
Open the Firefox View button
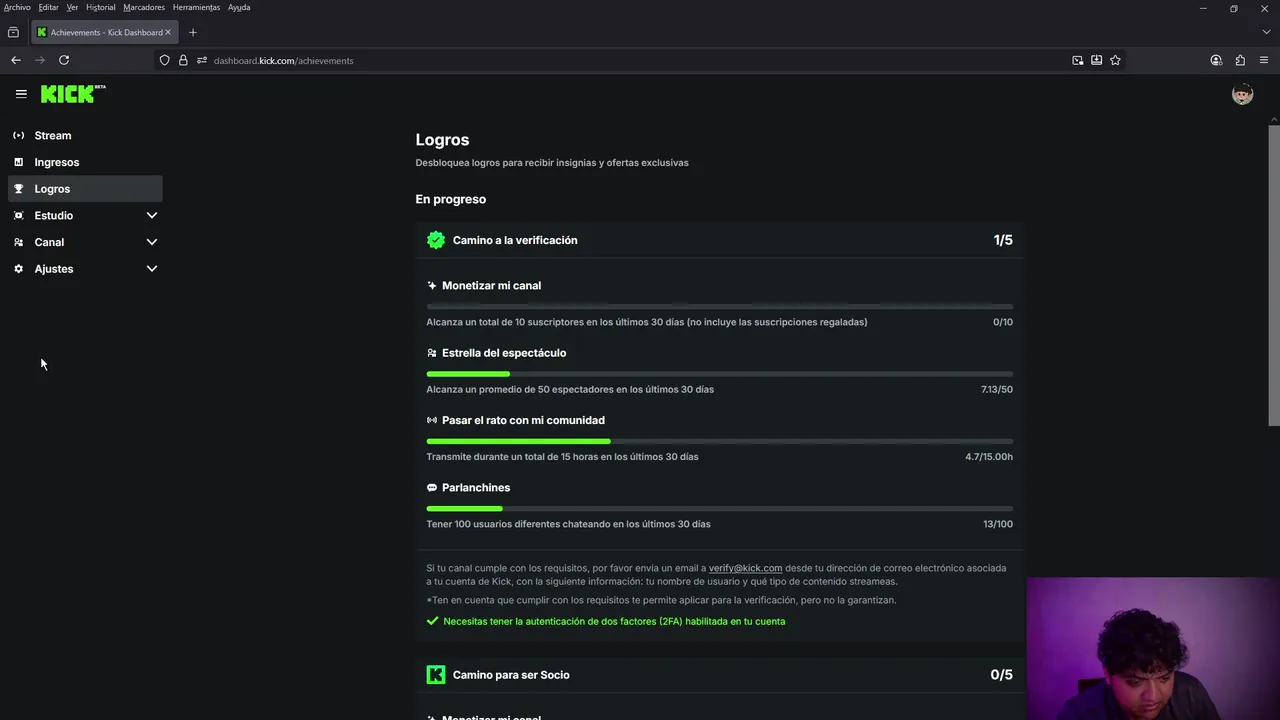13,32
